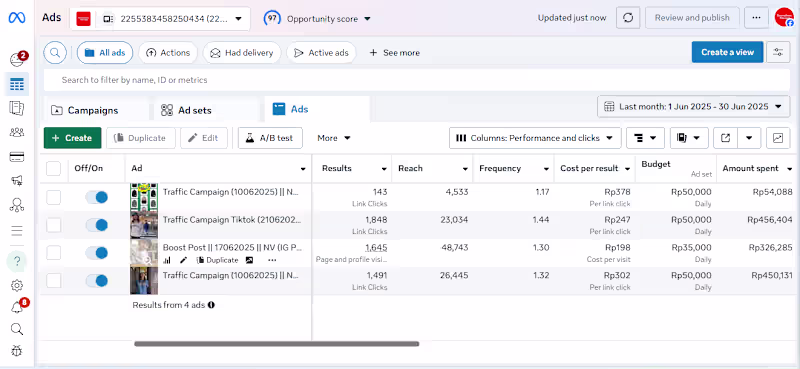Click the megaphone advertising icon in sidebar
The height and width of the screenshot is (369, 800).
pyautogui.click(x=16, y=181)
